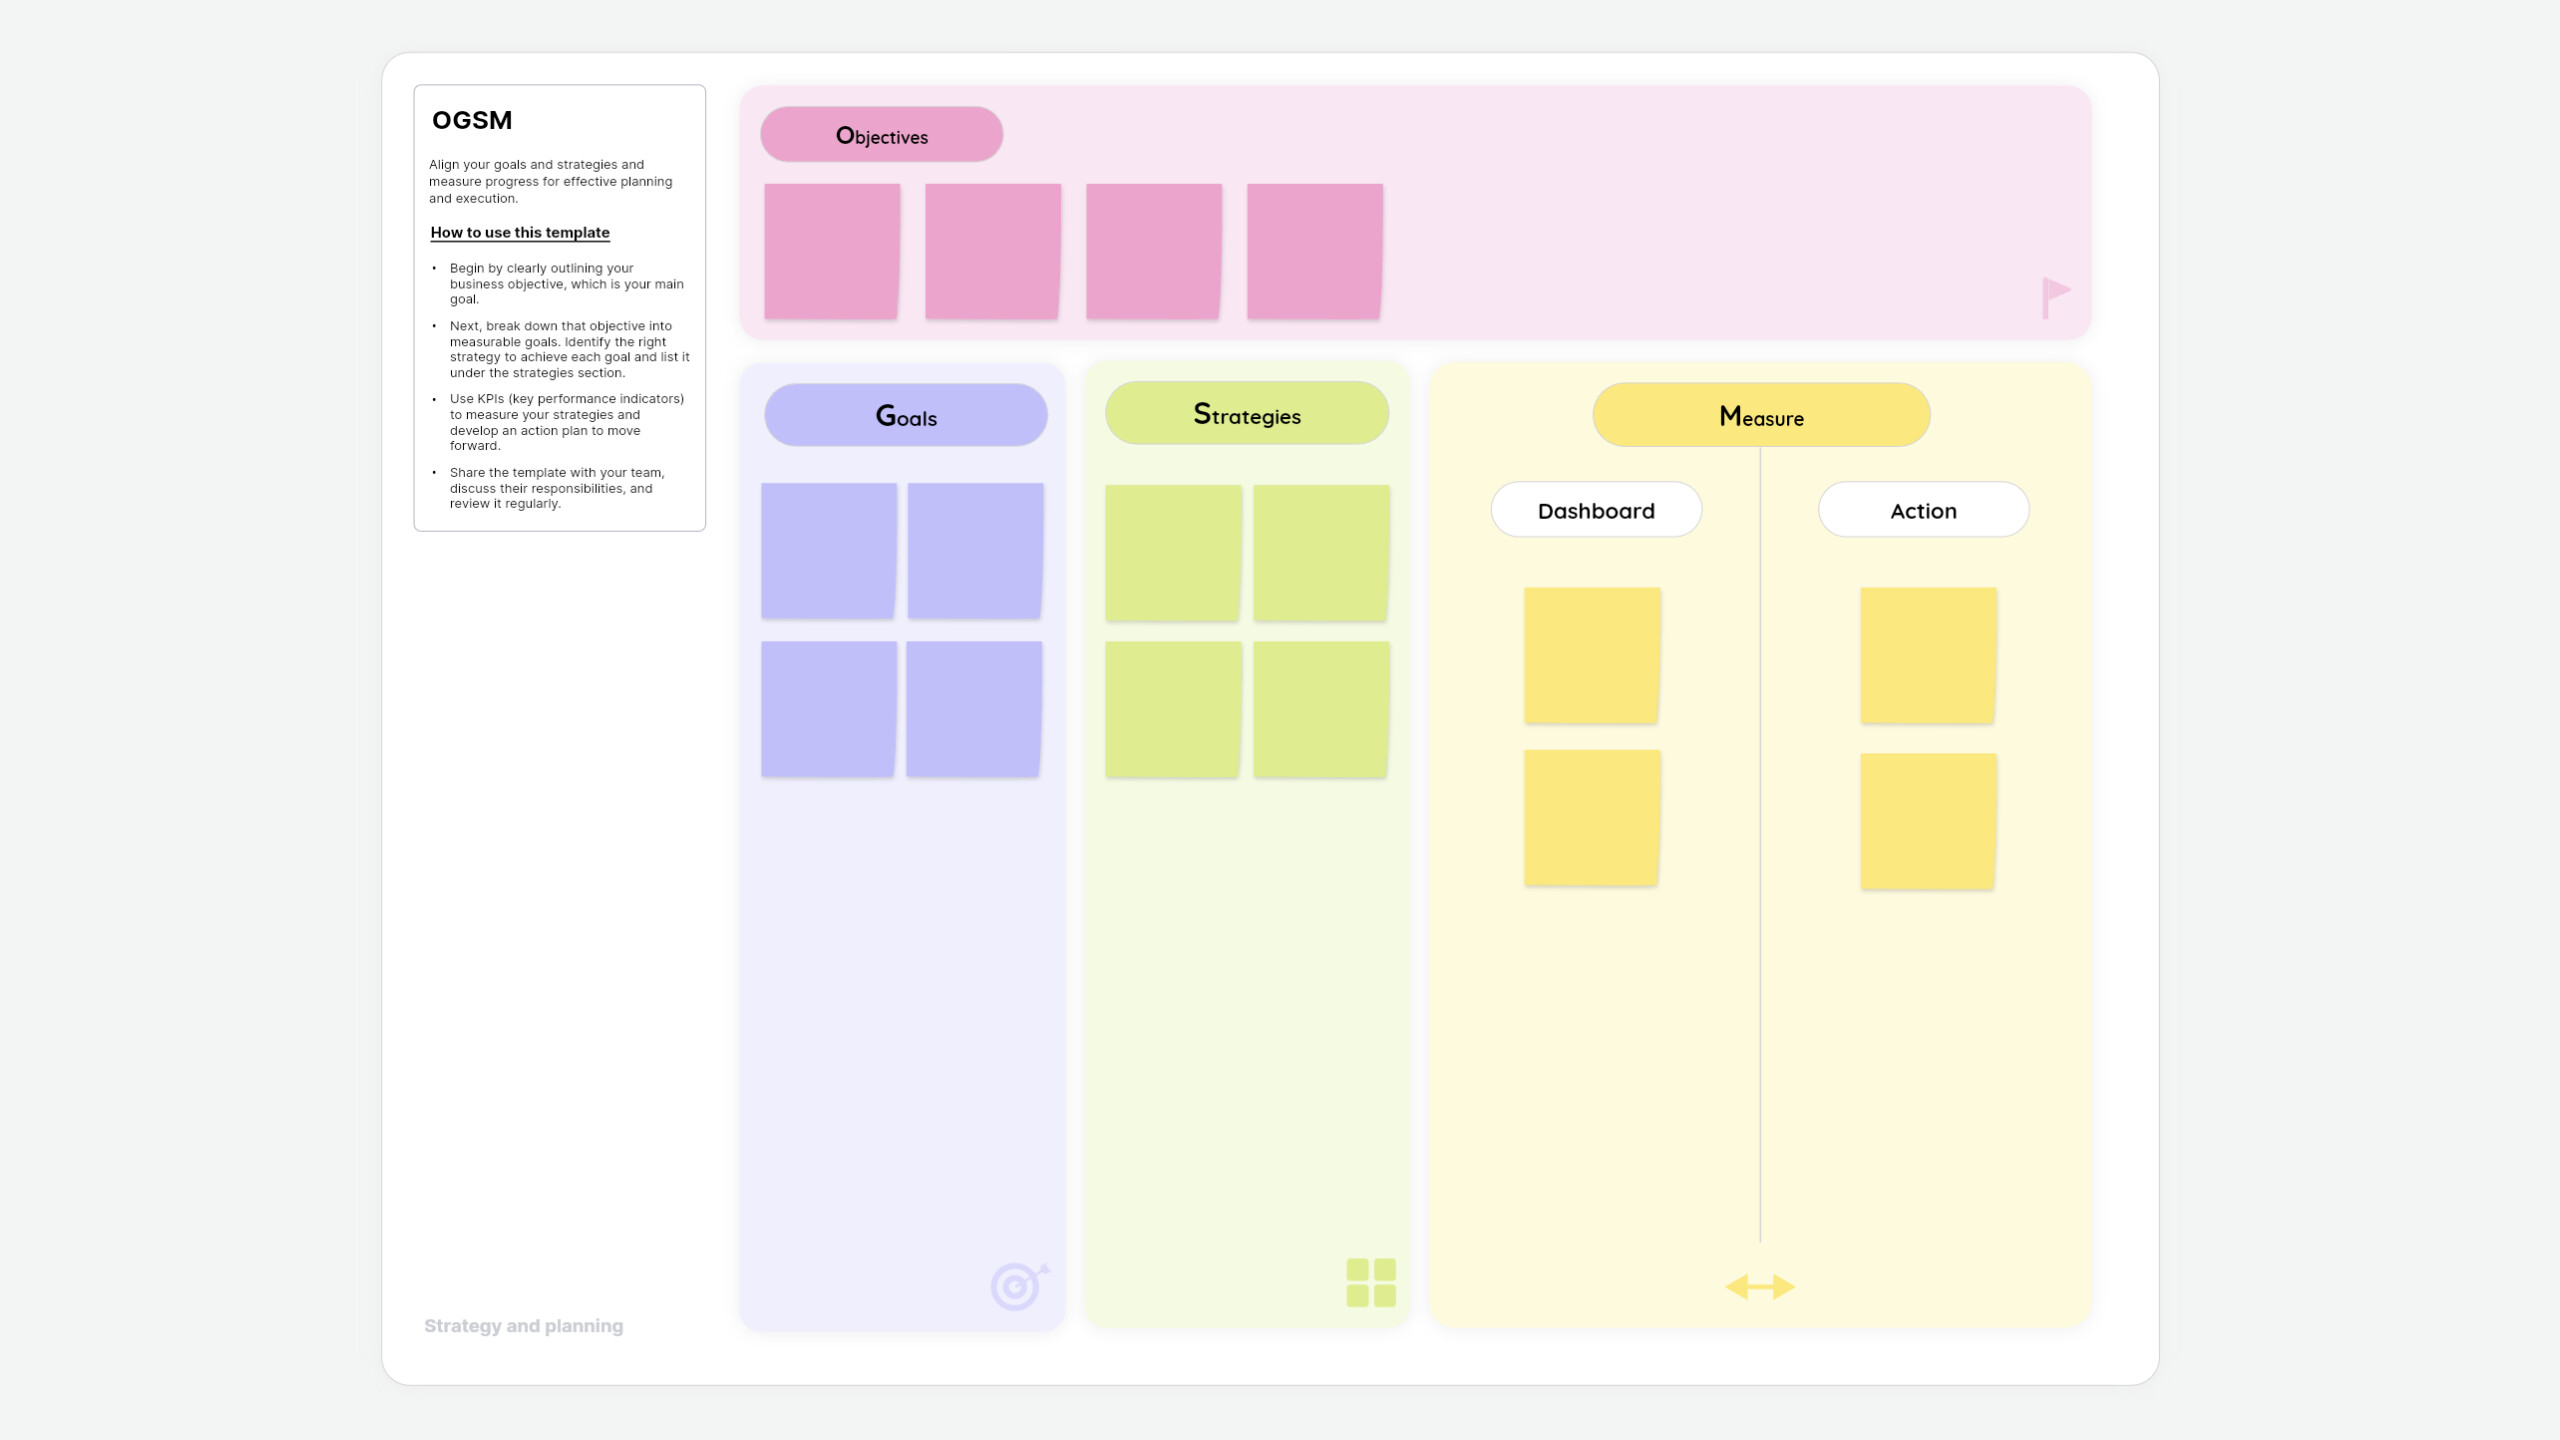Click the Dashboard label
Screen dimensions: 2560x1440
[x=1596, y=511]
